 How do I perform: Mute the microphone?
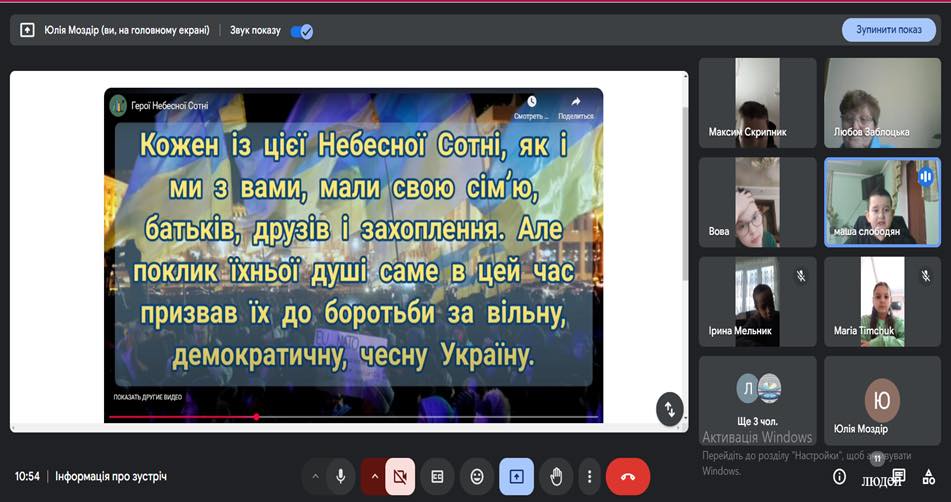click(x=340, y=477)
